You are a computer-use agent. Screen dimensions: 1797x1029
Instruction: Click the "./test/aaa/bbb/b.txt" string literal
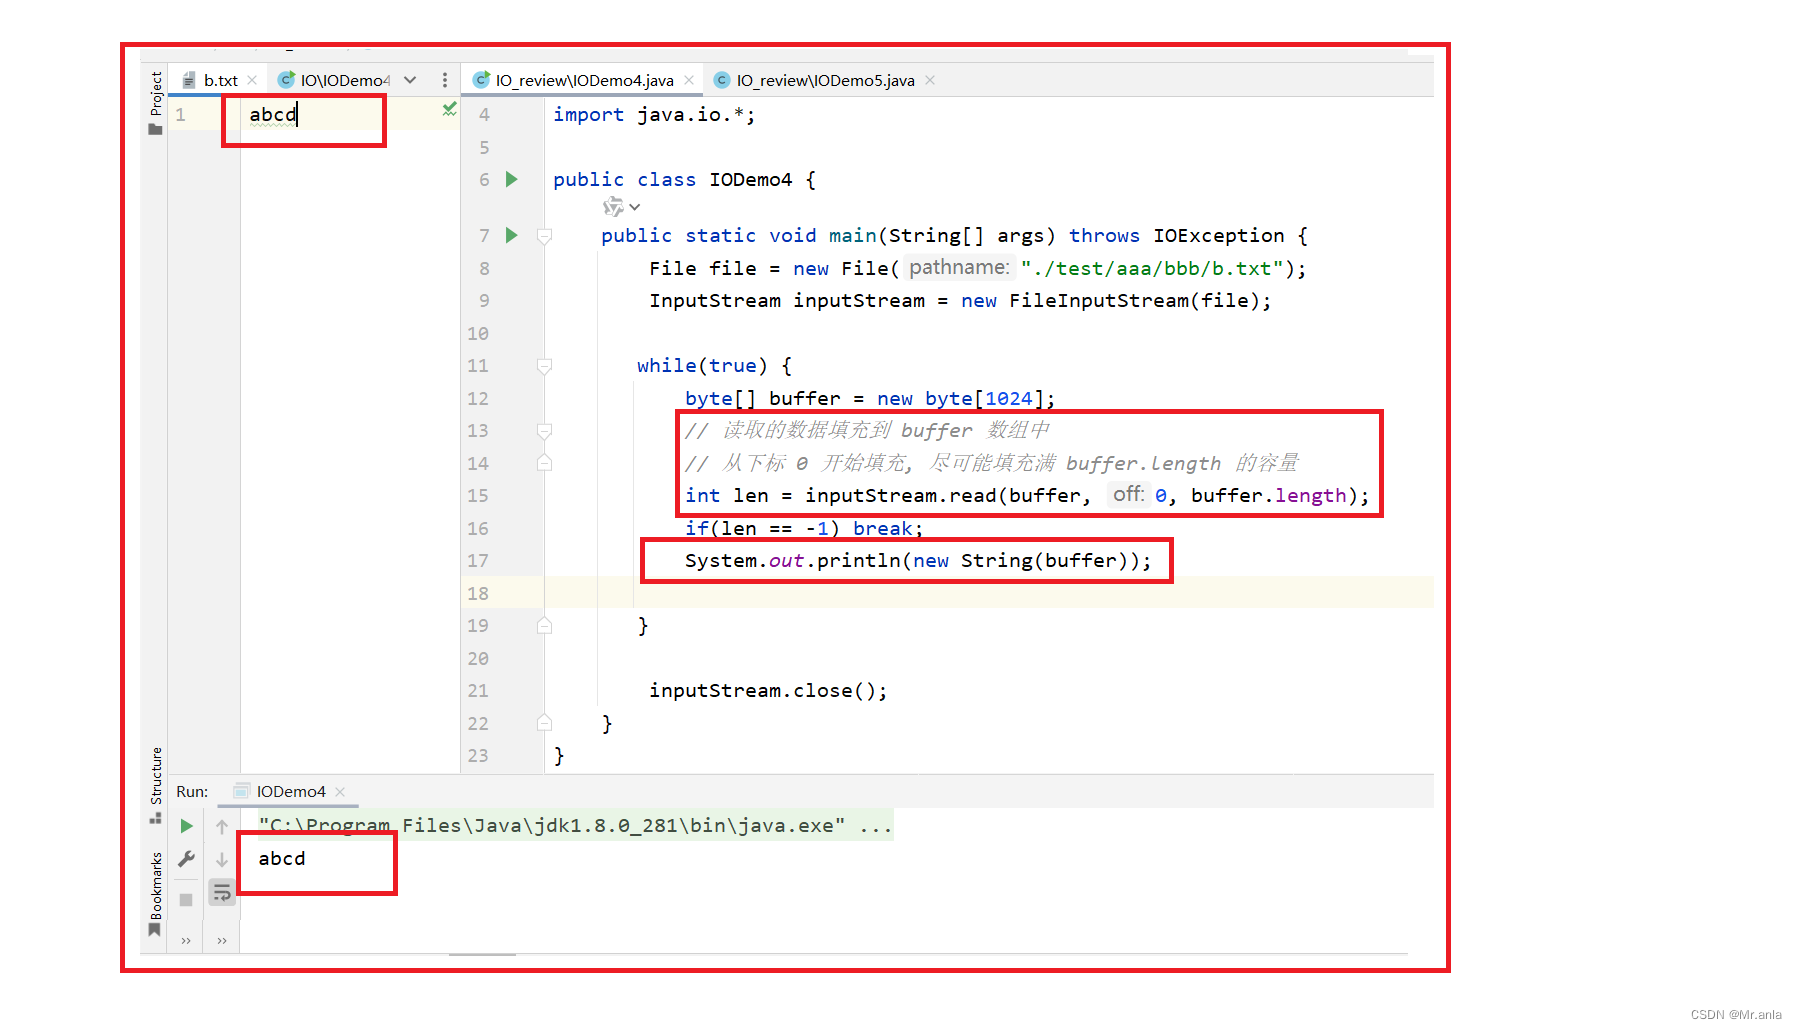coord(1151,268)
